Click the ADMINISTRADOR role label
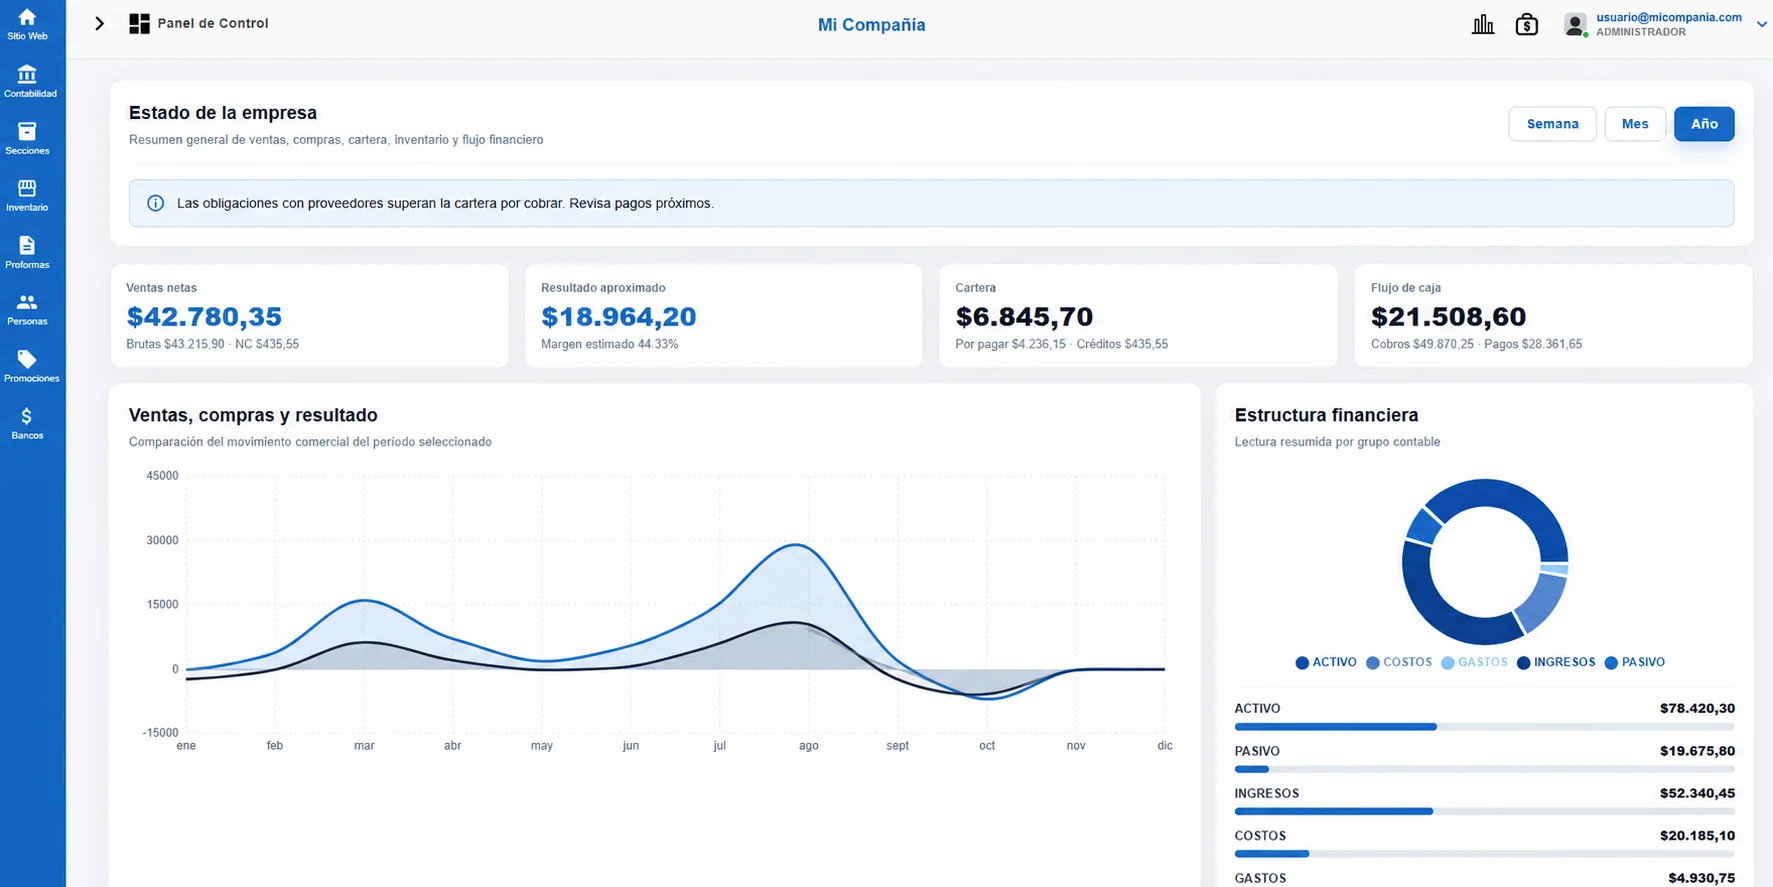This screenshot has height=887, width=1773. [1641, 32]
